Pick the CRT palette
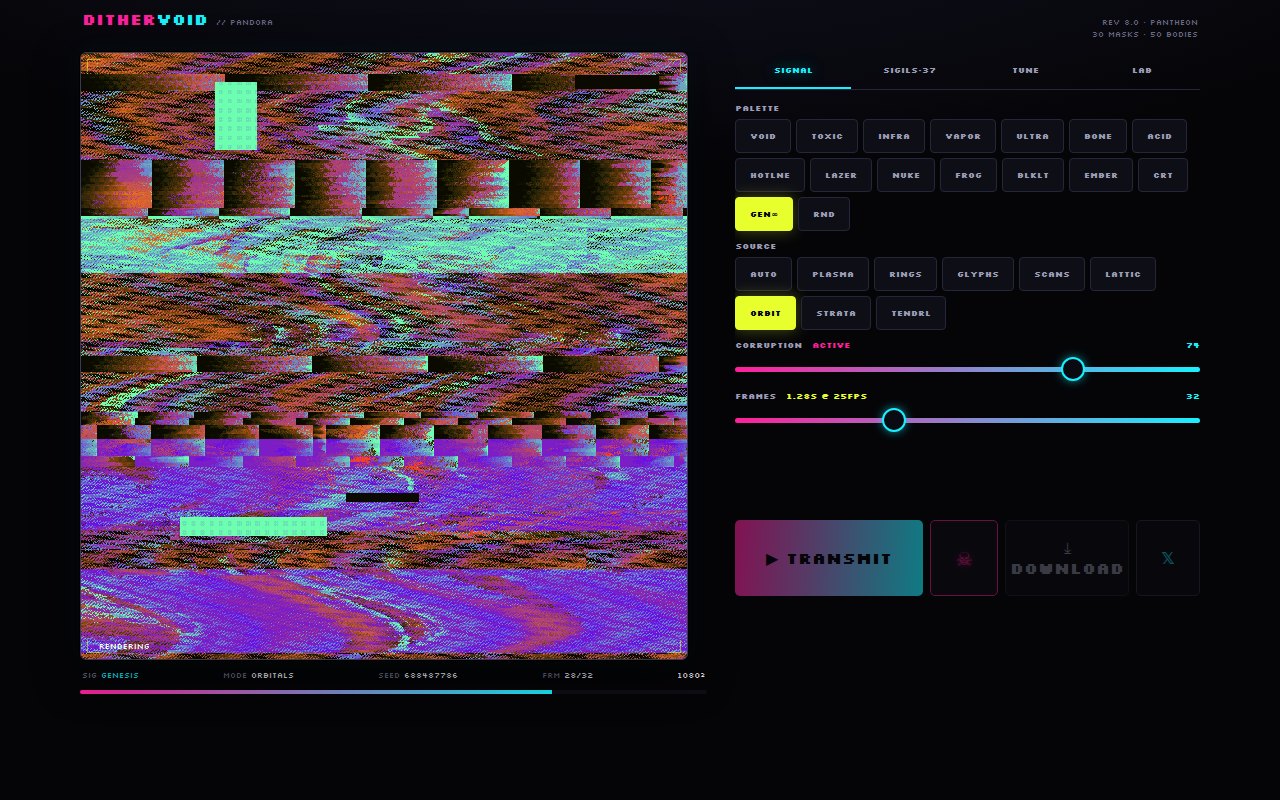Screen dimensions: 1280x800 pos(1163,175)
